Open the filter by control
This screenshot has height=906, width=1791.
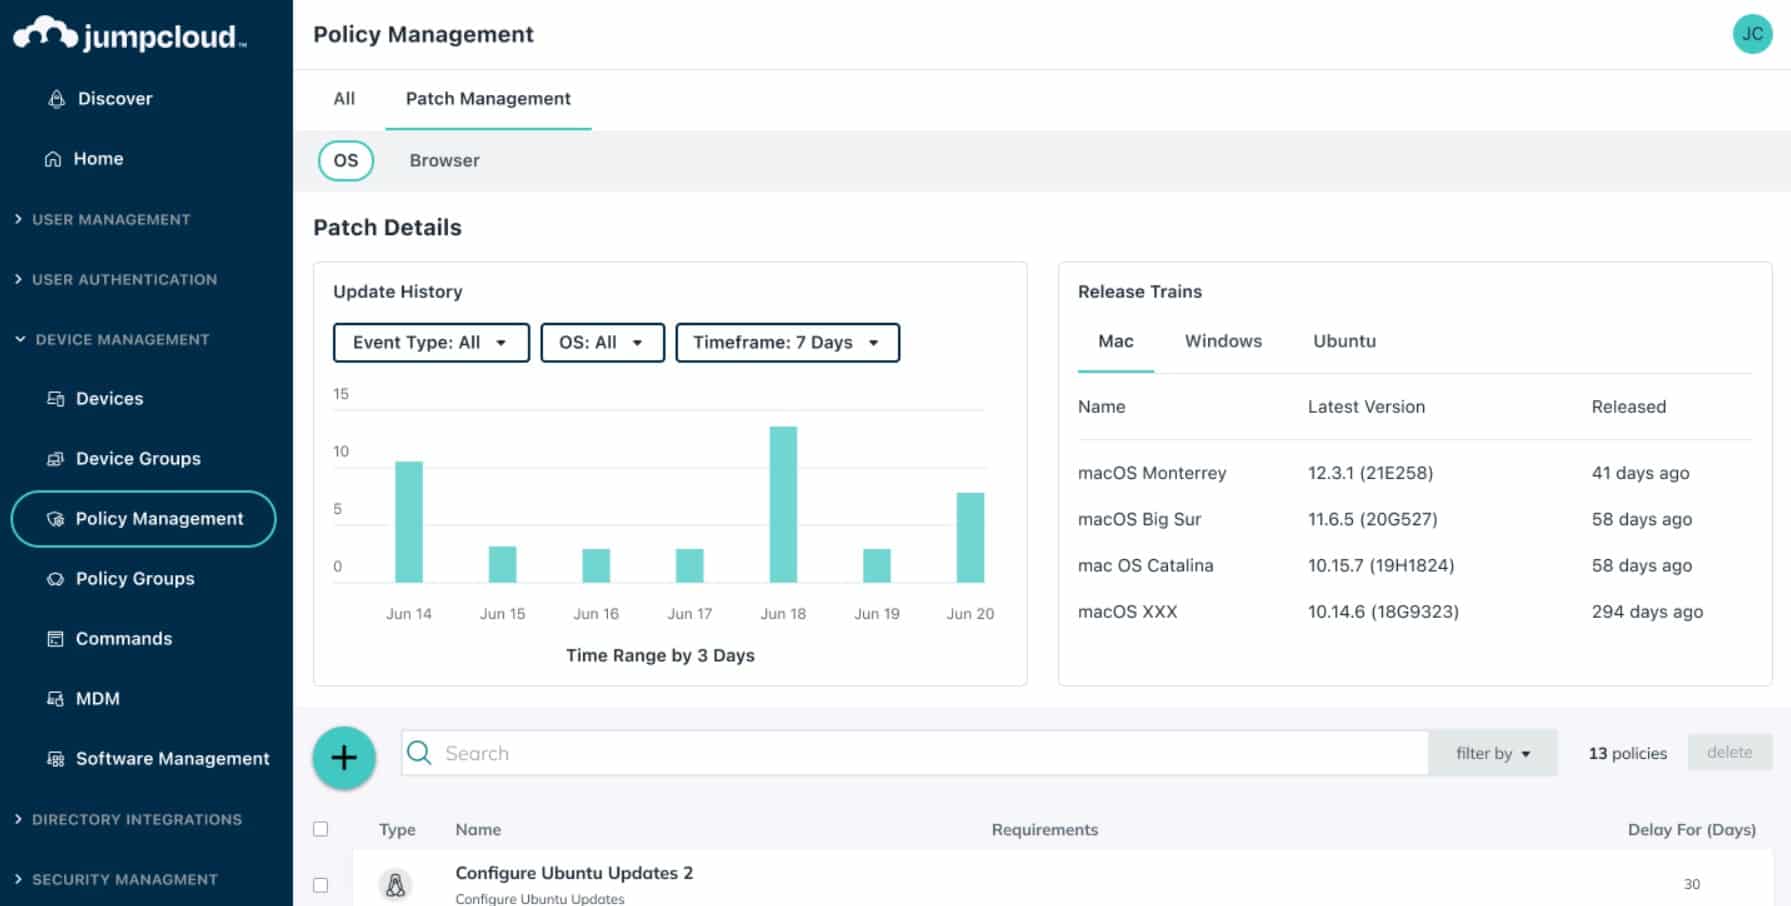(x=1491, y=753)
